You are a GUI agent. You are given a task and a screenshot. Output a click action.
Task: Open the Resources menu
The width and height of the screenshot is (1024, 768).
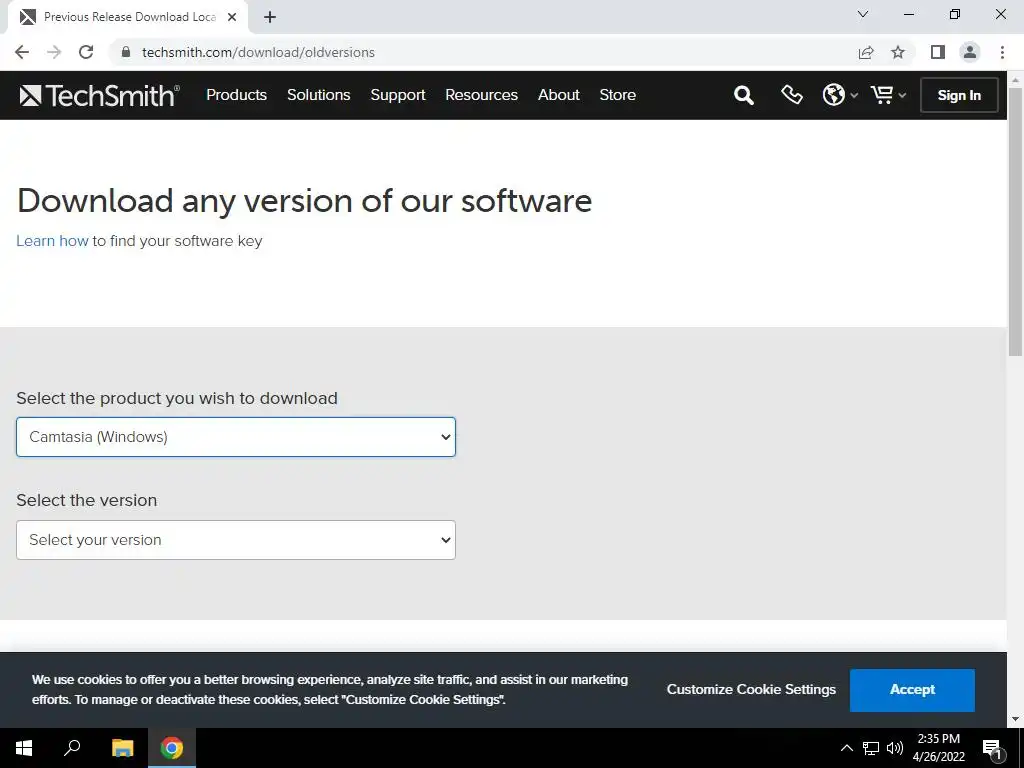coord(481,95)
